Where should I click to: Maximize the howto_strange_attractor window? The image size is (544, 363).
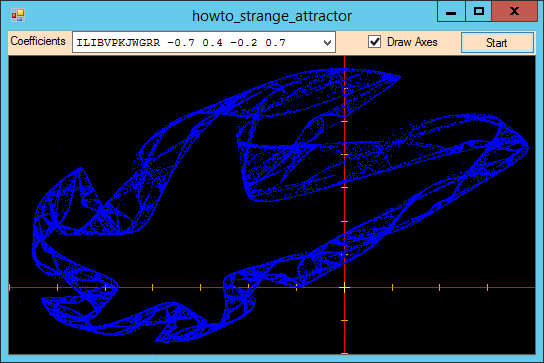[x=478, y=11]
